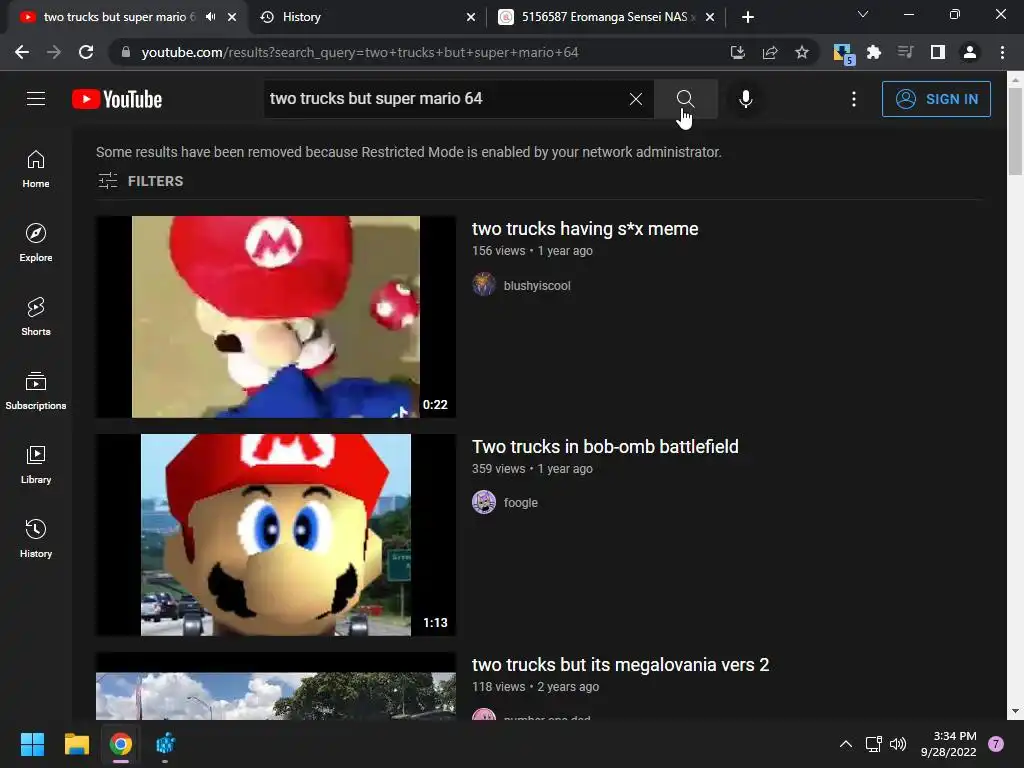Visit the foogle channel name
This screenshot has height=768, width=1024.
520,503
